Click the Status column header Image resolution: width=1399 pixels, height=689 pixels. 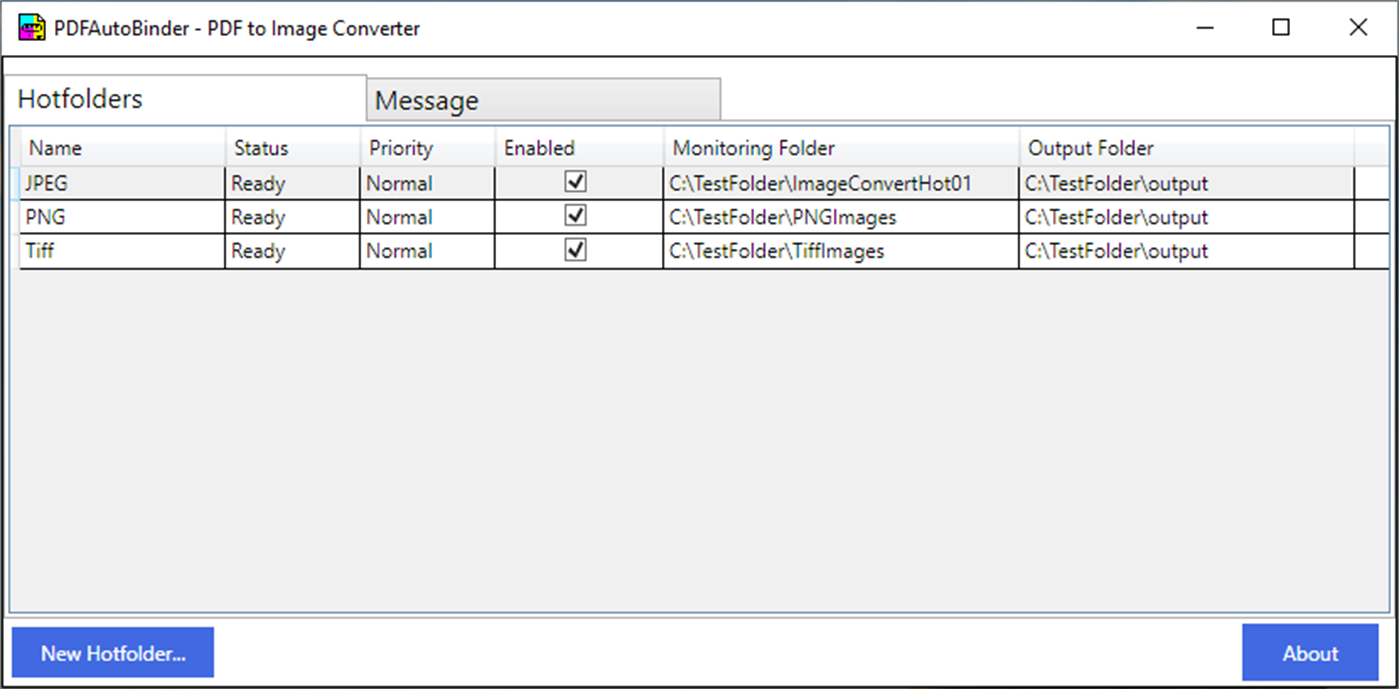pos(260,147)
